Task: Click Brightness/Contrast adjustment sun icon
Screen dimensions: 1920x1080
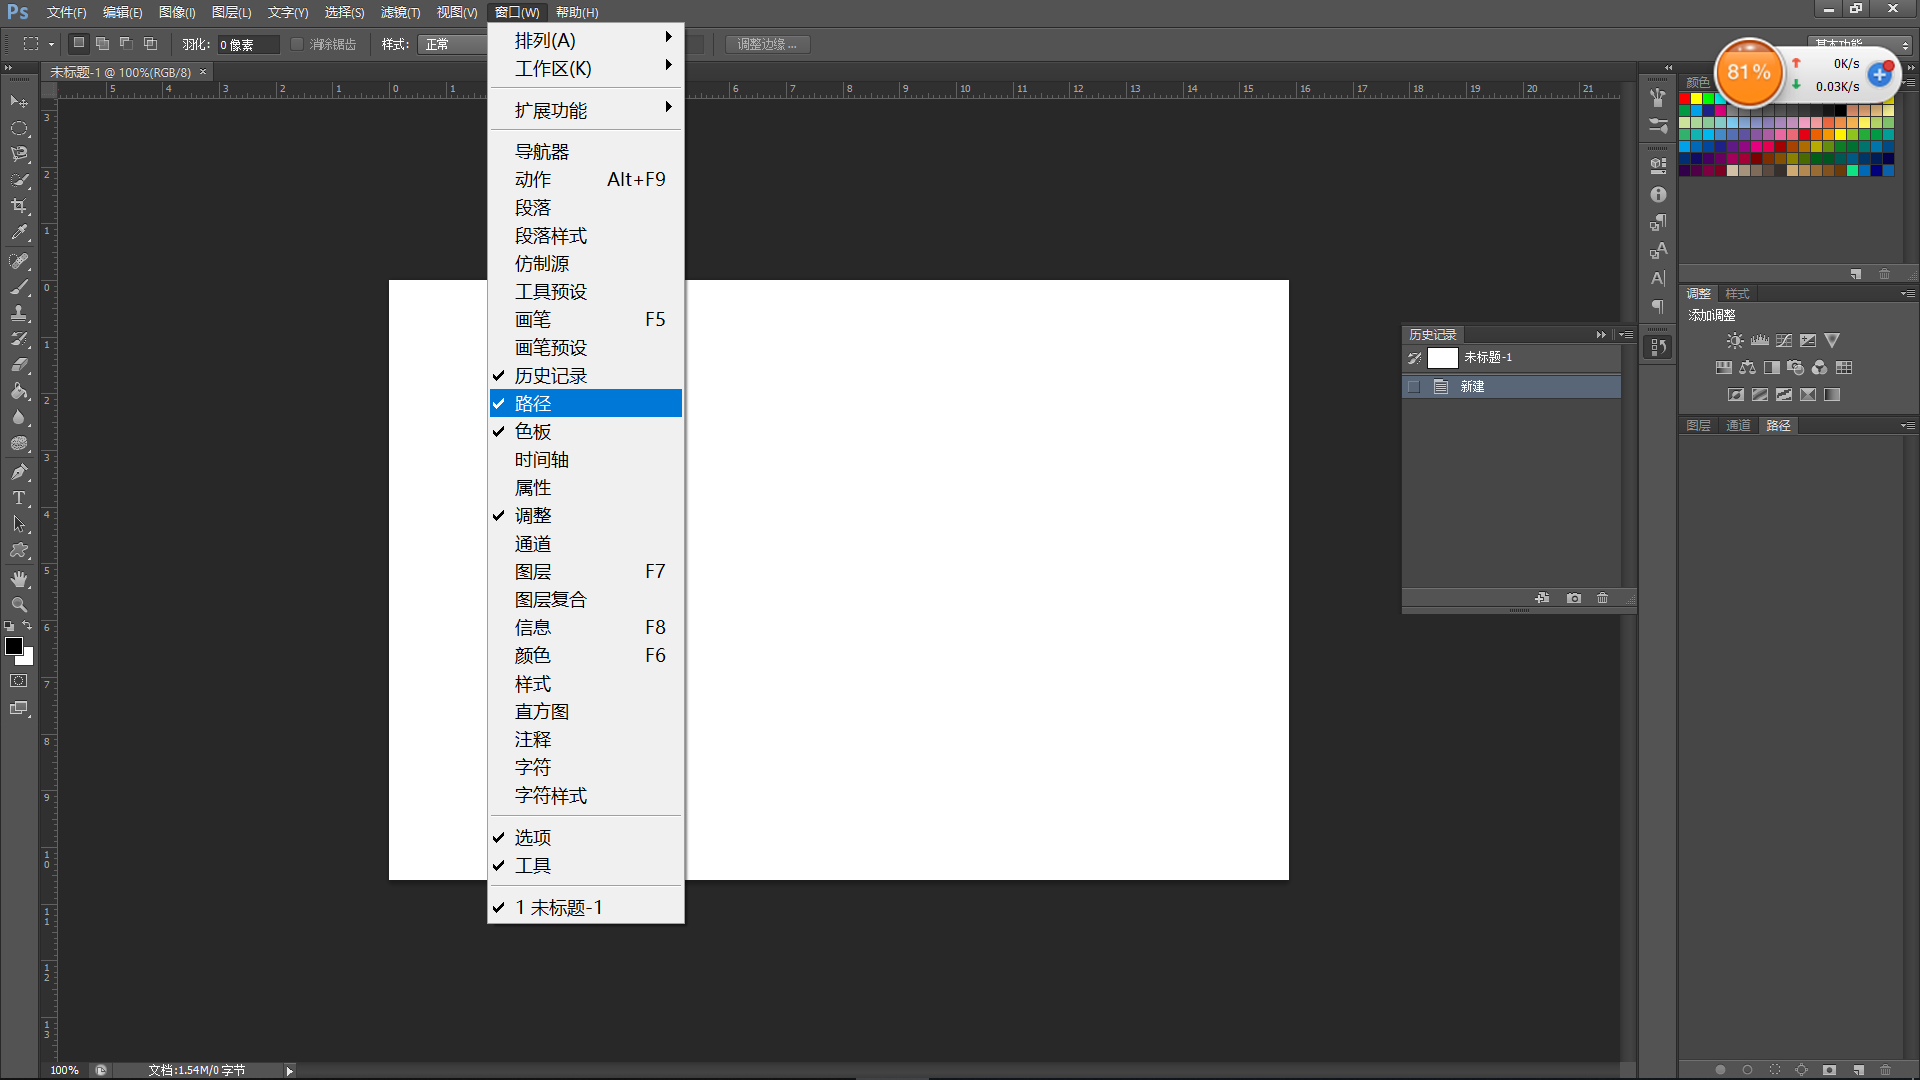Action: point(1735,341)
